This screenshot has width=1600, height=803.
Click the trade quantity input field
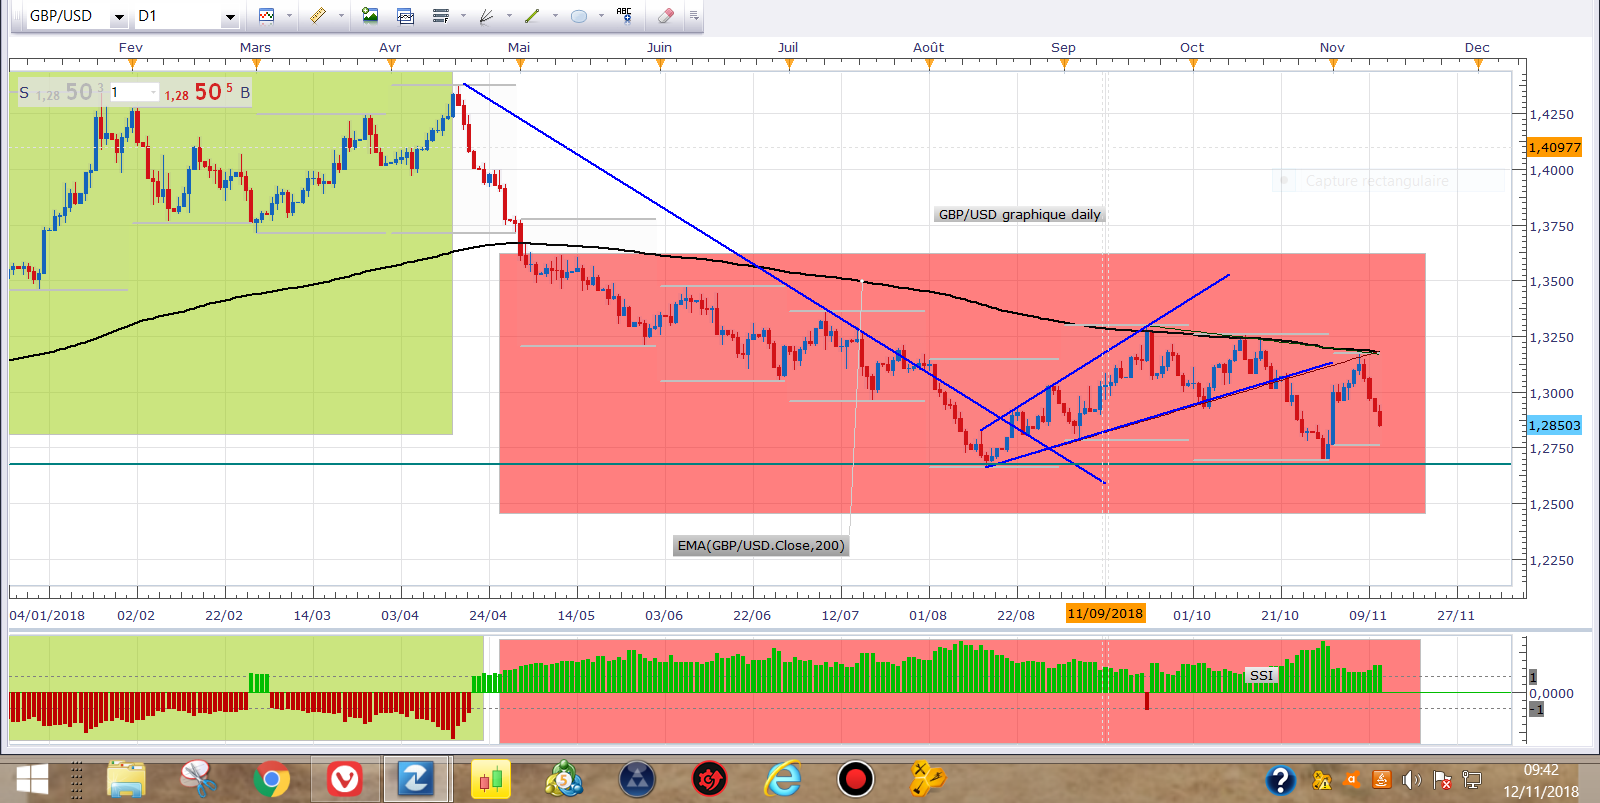133,93
